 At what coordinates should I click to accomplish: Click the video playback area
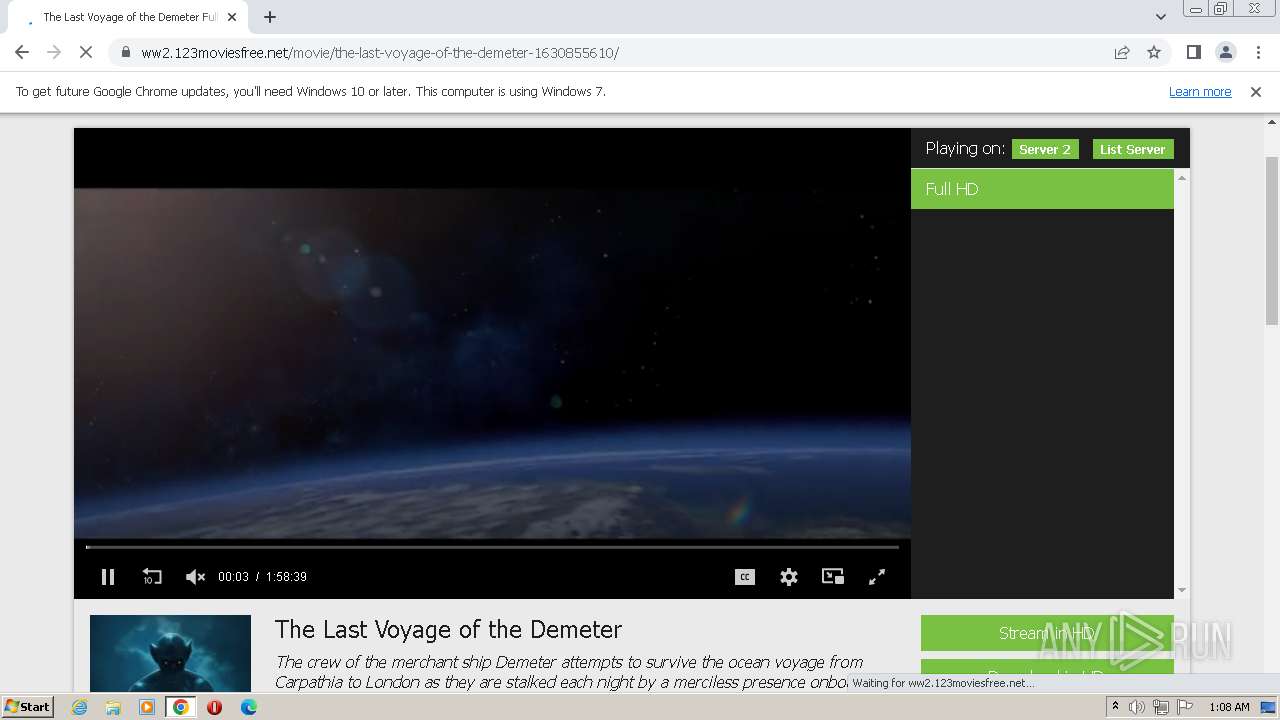click(492, 365)
